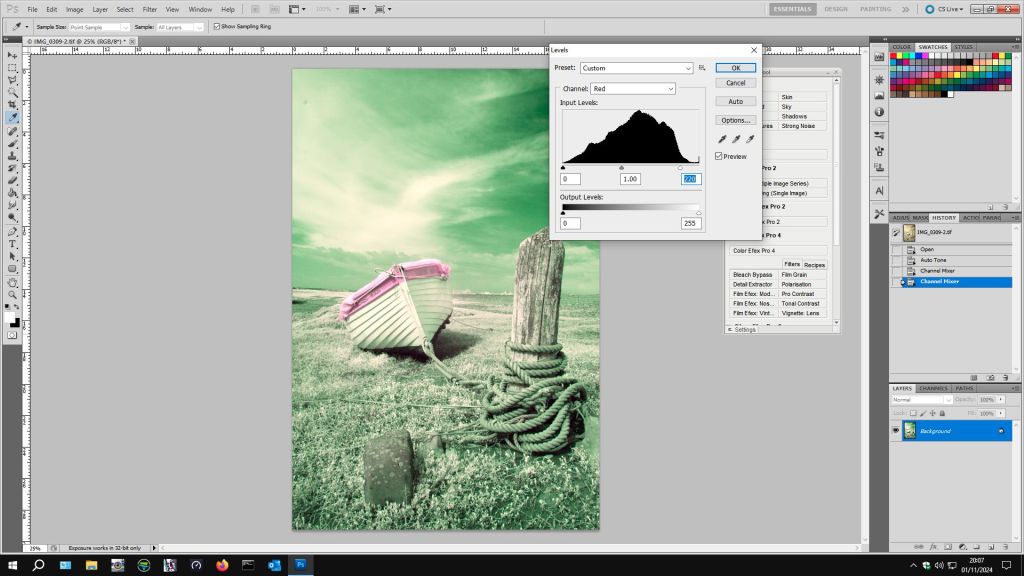Switch to the Channels tab
The width and height of the screenshot is (1024, 576).
coord(933,388)
